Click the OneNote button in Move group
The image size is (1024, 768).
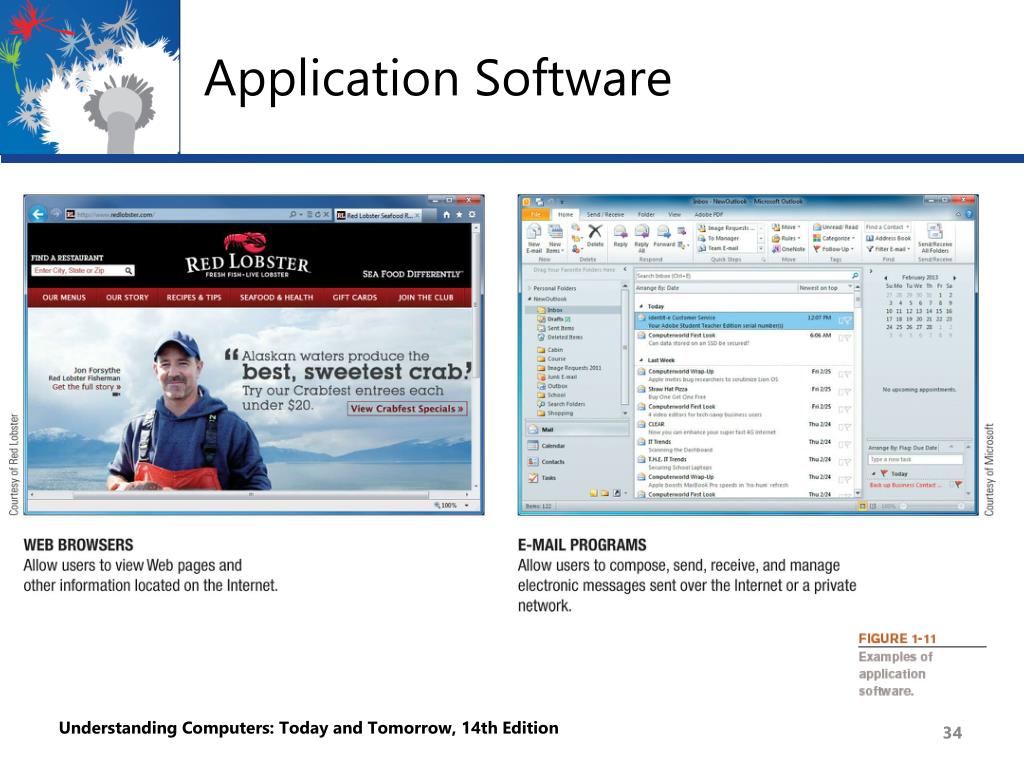pos(788,249)
